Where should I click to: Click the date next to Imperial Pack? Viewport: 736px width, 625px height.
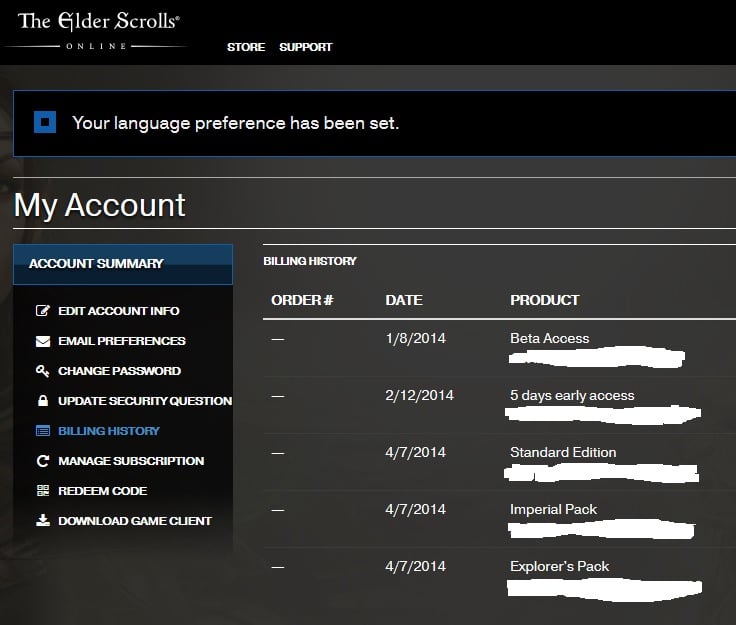415,510
